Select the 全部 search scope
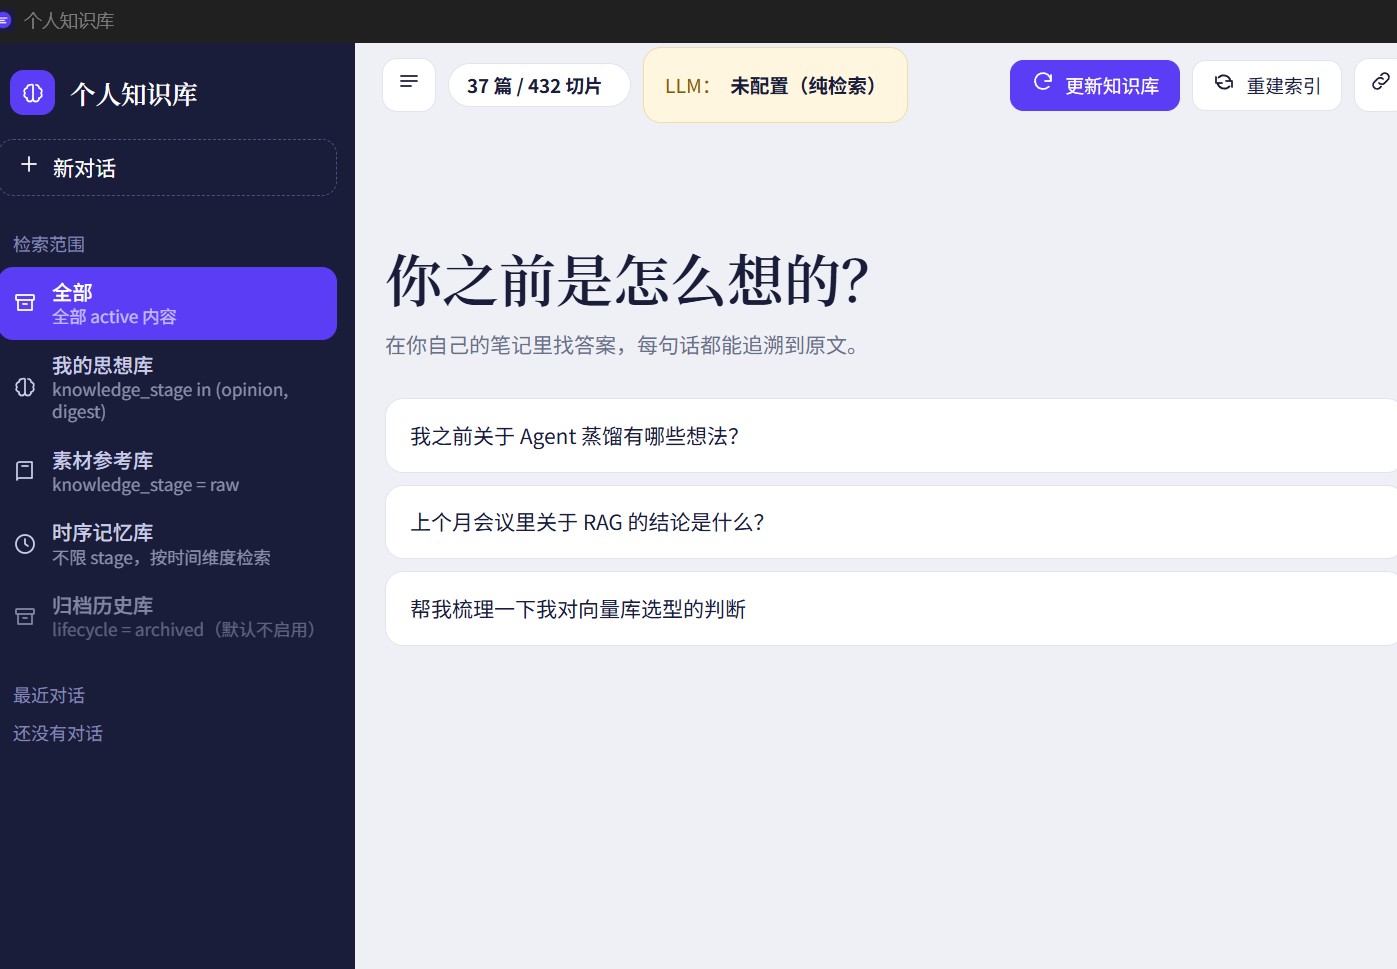 (168, 303)
